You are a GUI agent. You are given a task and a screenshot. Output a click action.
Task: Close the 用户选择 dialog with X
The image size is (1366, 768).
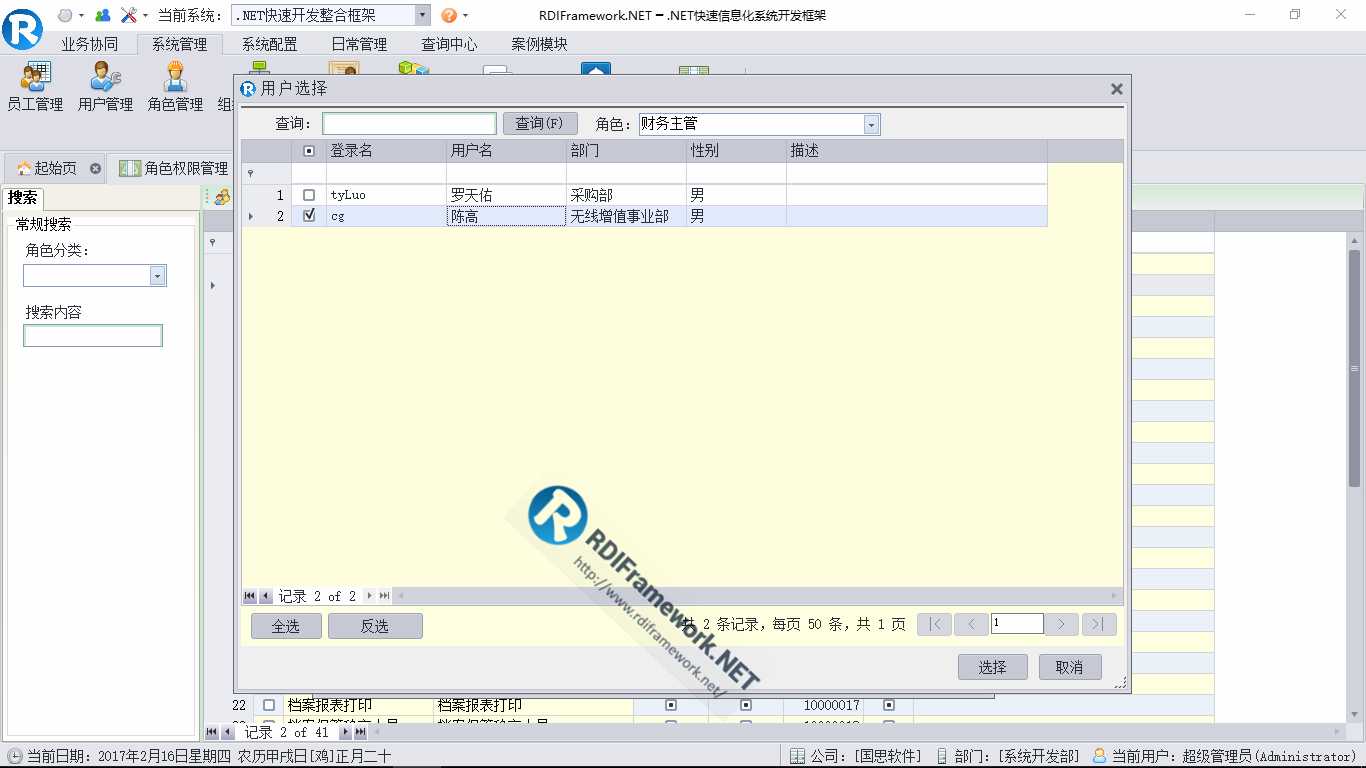[x=1116, y=89]
